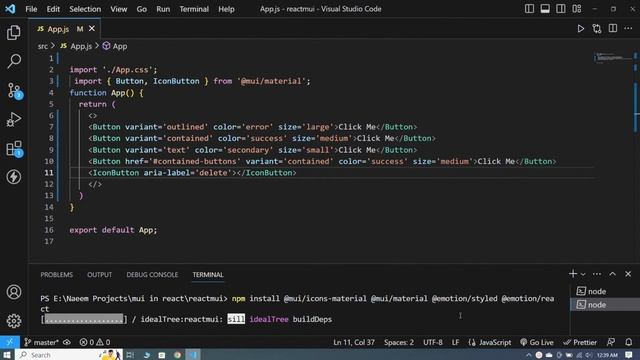The height and width of the screenshot is (360, 640).
Task: Change encoding via UTF-8 status item
Action: pos(433,342)
